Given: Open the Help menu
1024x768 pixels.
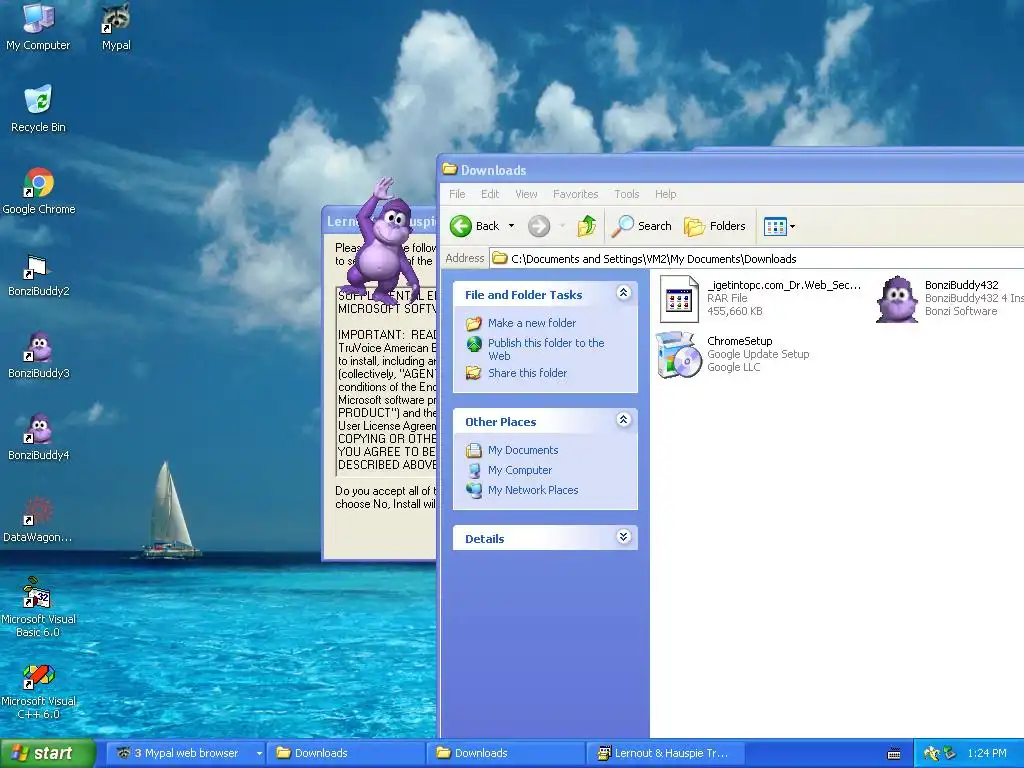Looking at the screenshot, I should [x=665, y=194].
